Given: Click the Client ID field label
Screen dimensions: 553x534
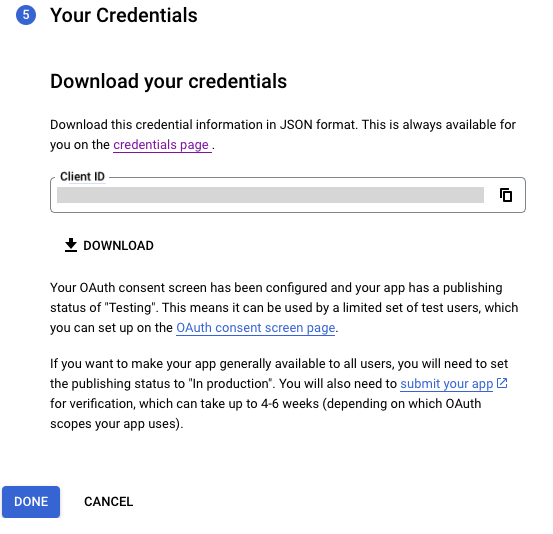Looking at the screenshot, I should pos(83,176).
